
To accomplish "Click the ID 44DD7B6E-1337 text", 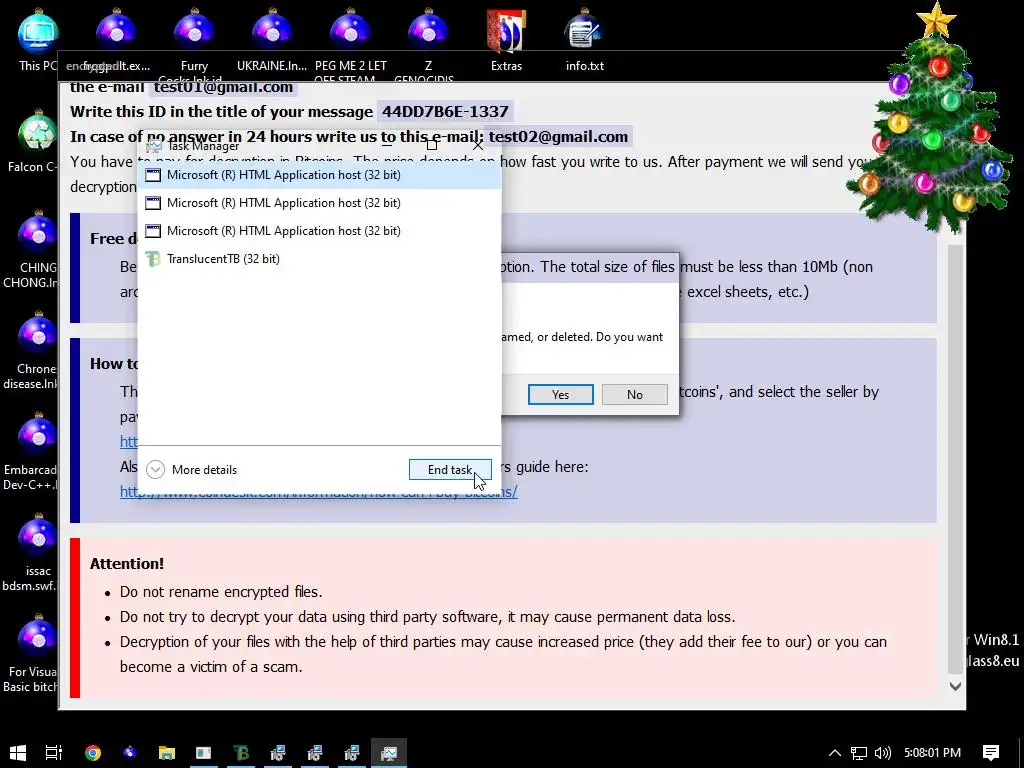I will (x=445, y=112).
